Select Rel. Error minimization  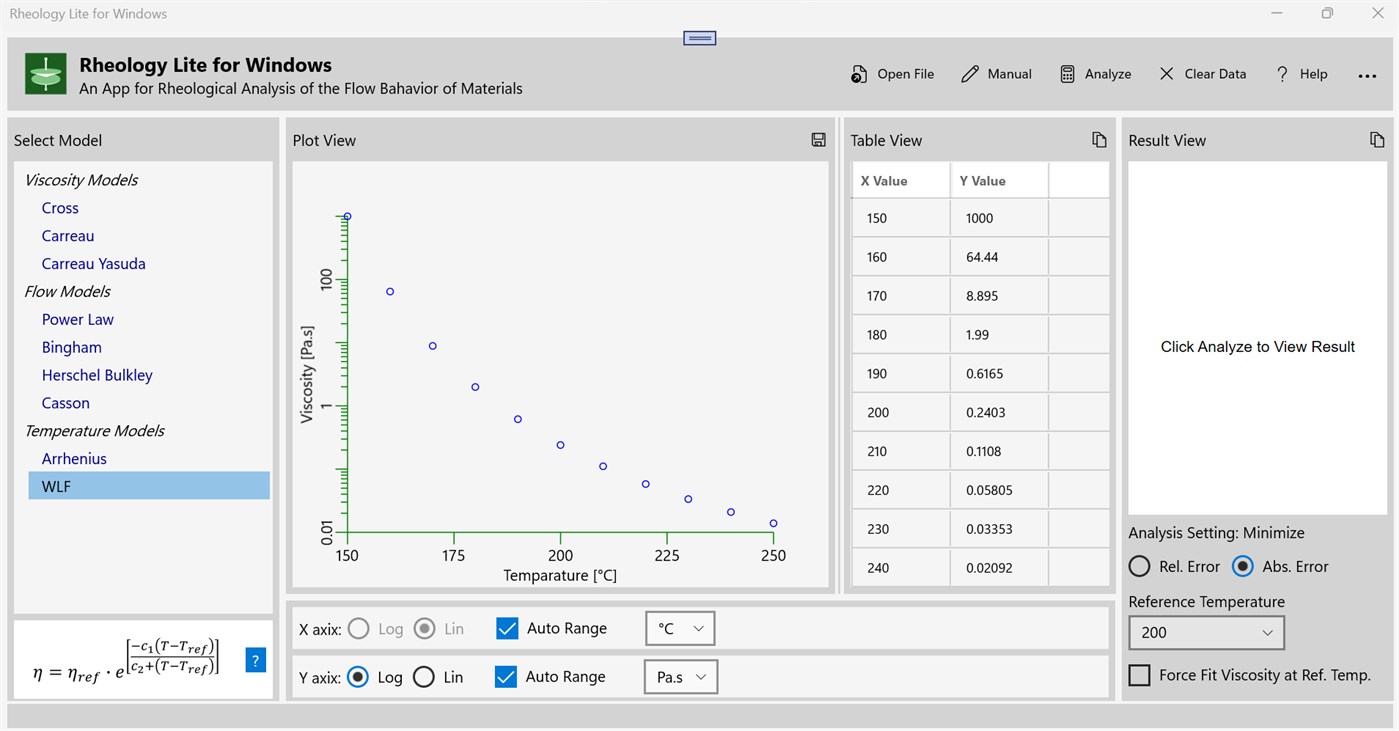click(1139, 566)
